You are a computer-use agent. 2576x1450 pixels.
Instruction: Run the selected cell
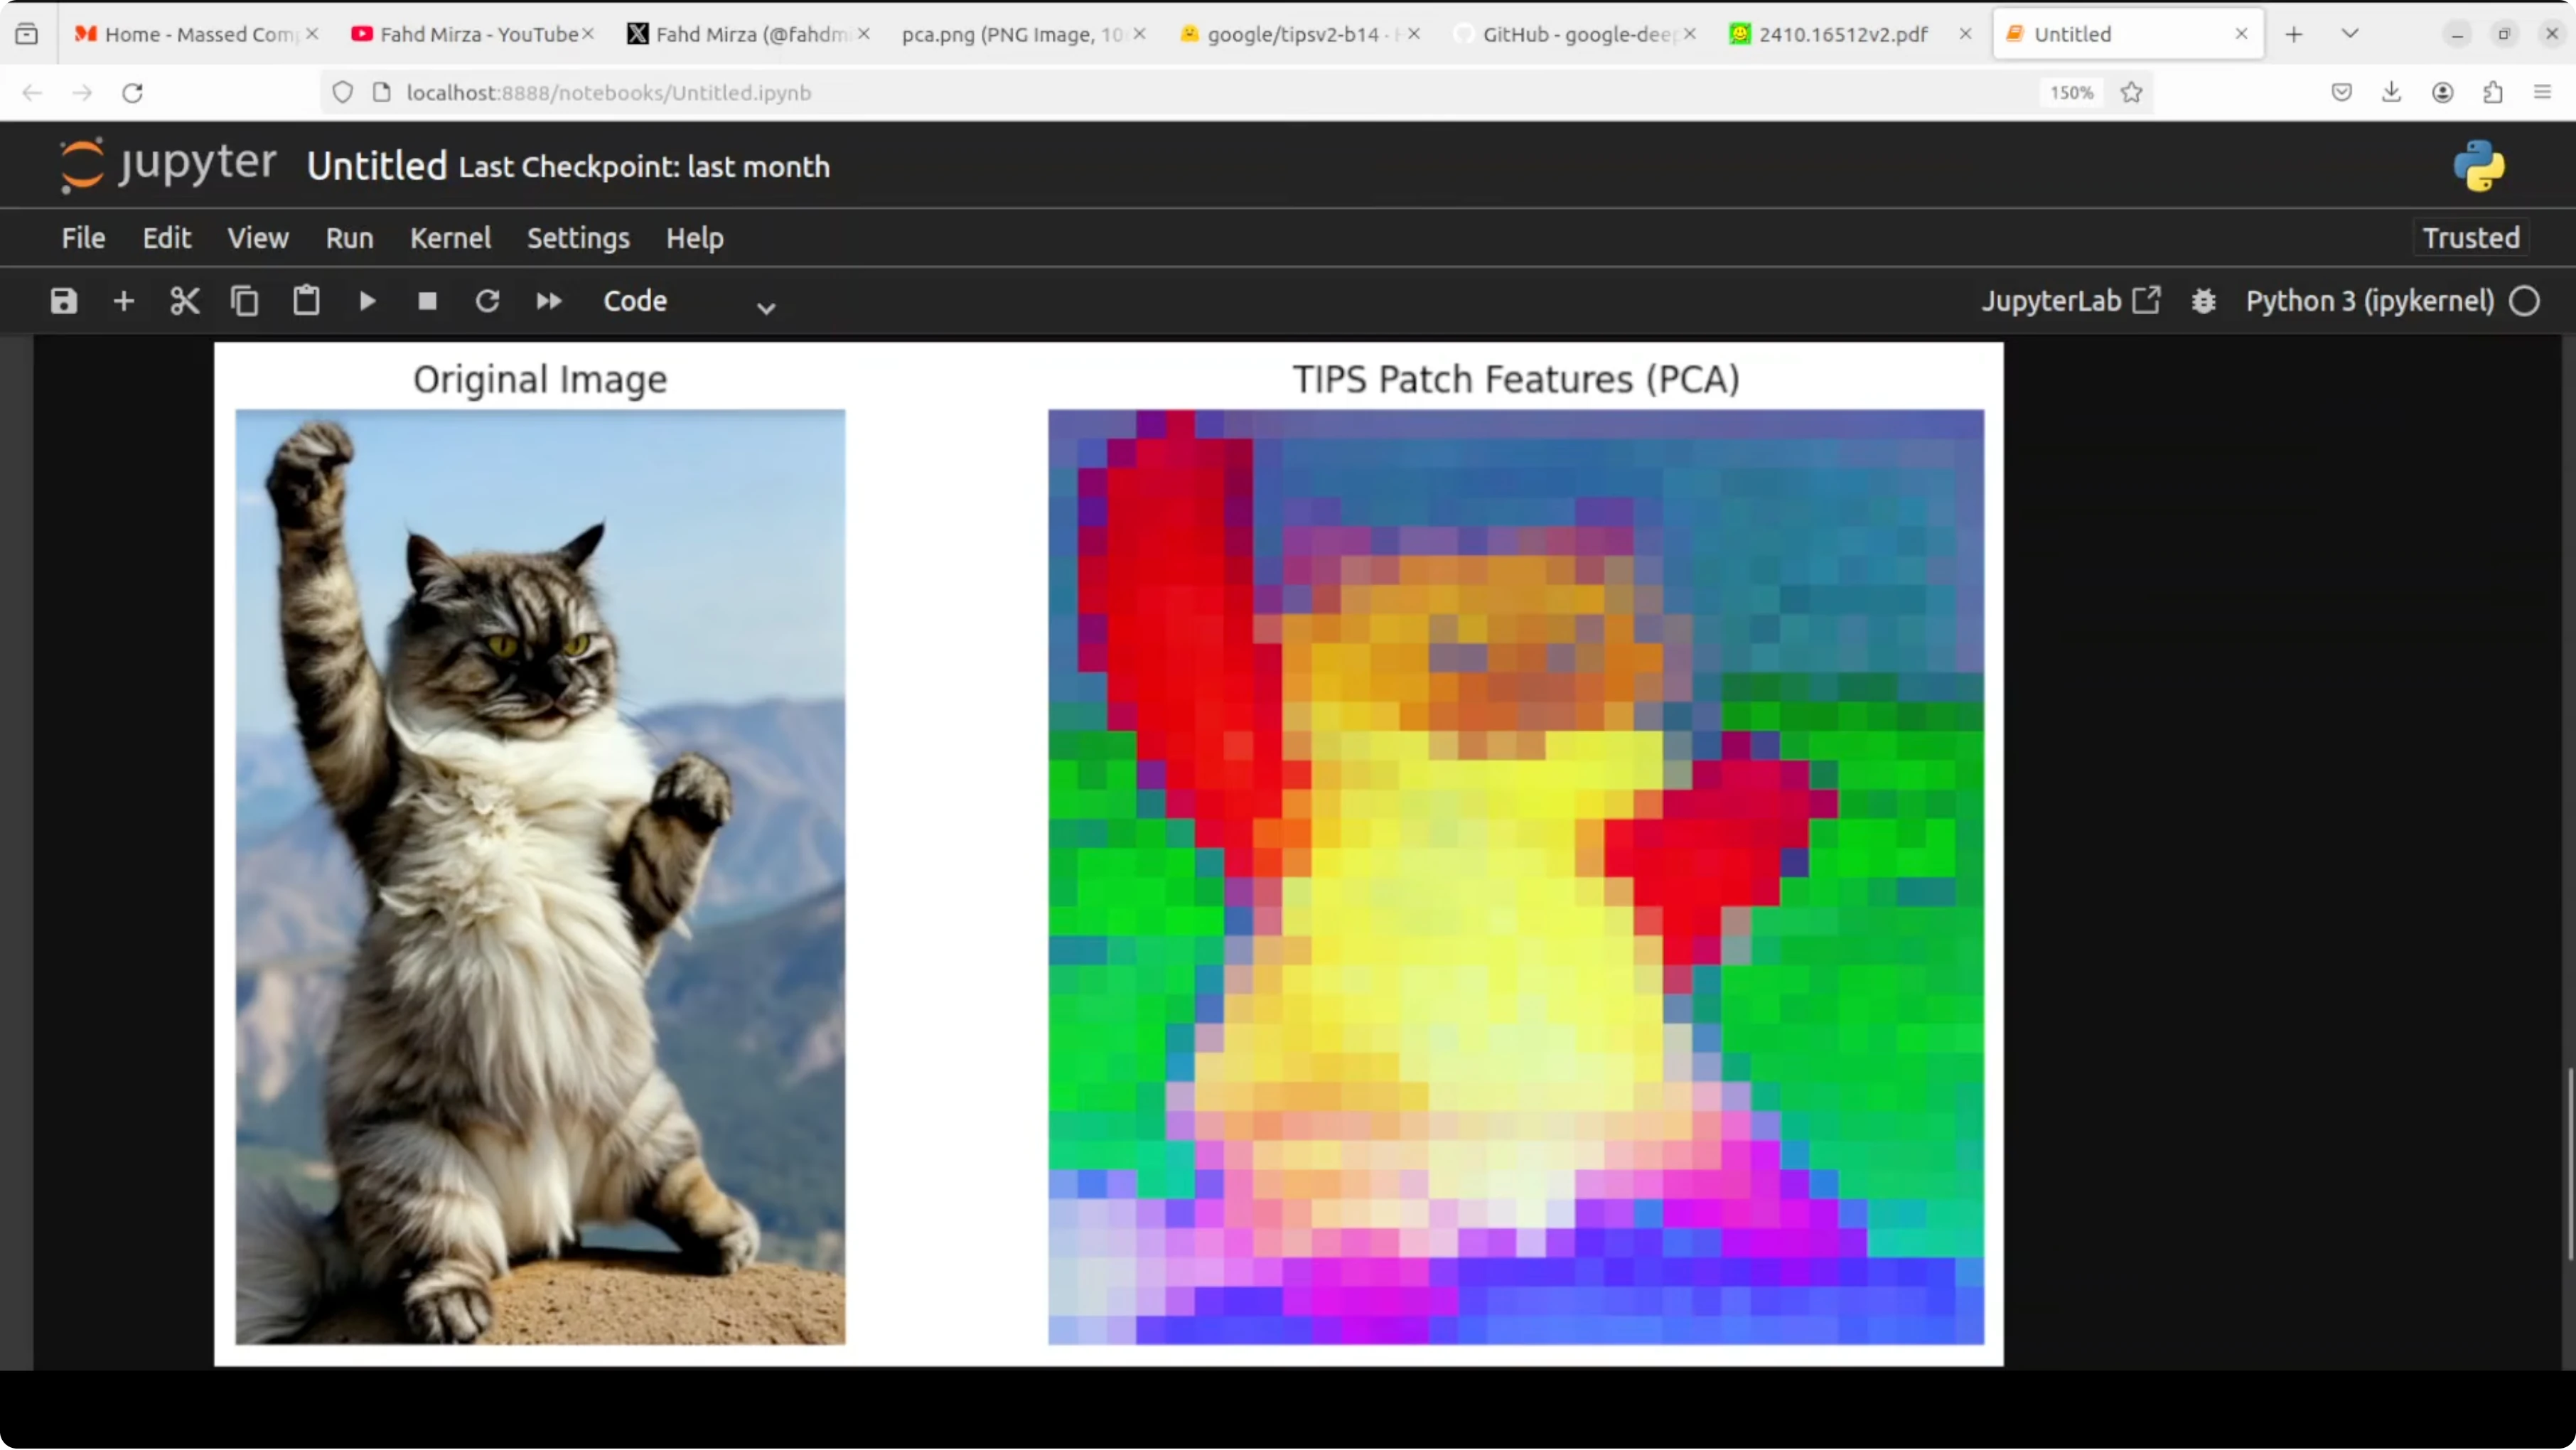pos(367,301)
